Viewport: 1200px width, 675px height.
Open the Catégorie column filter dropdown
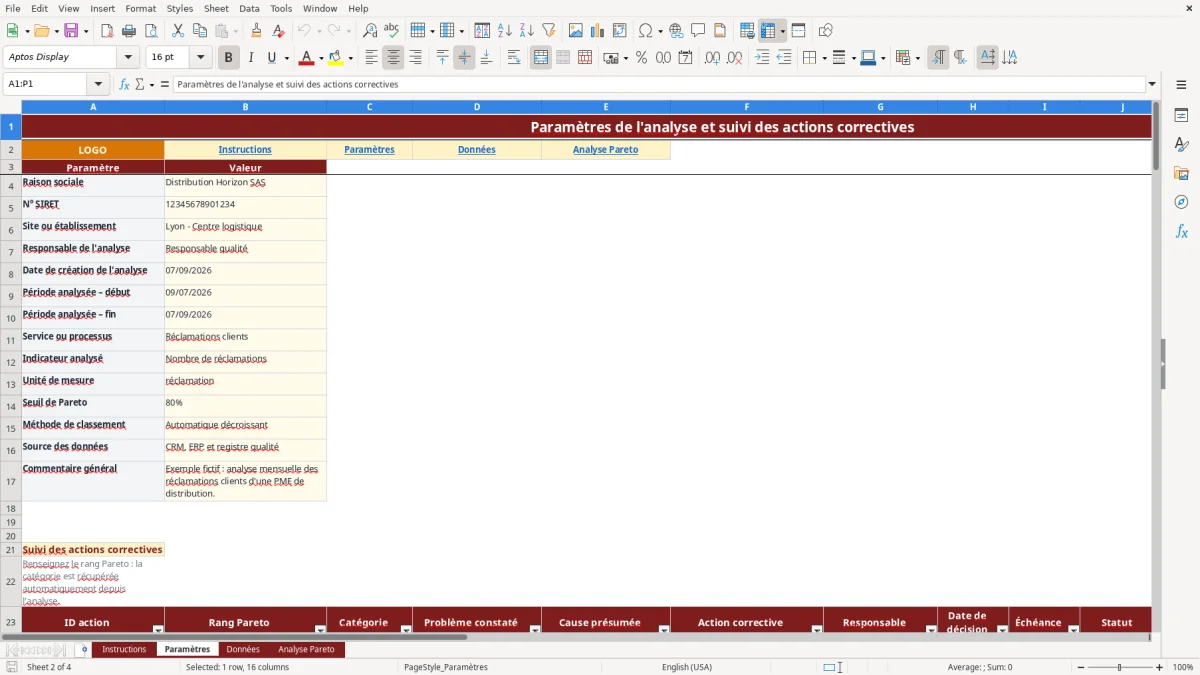pyautogui.click(x=405, y=629)
